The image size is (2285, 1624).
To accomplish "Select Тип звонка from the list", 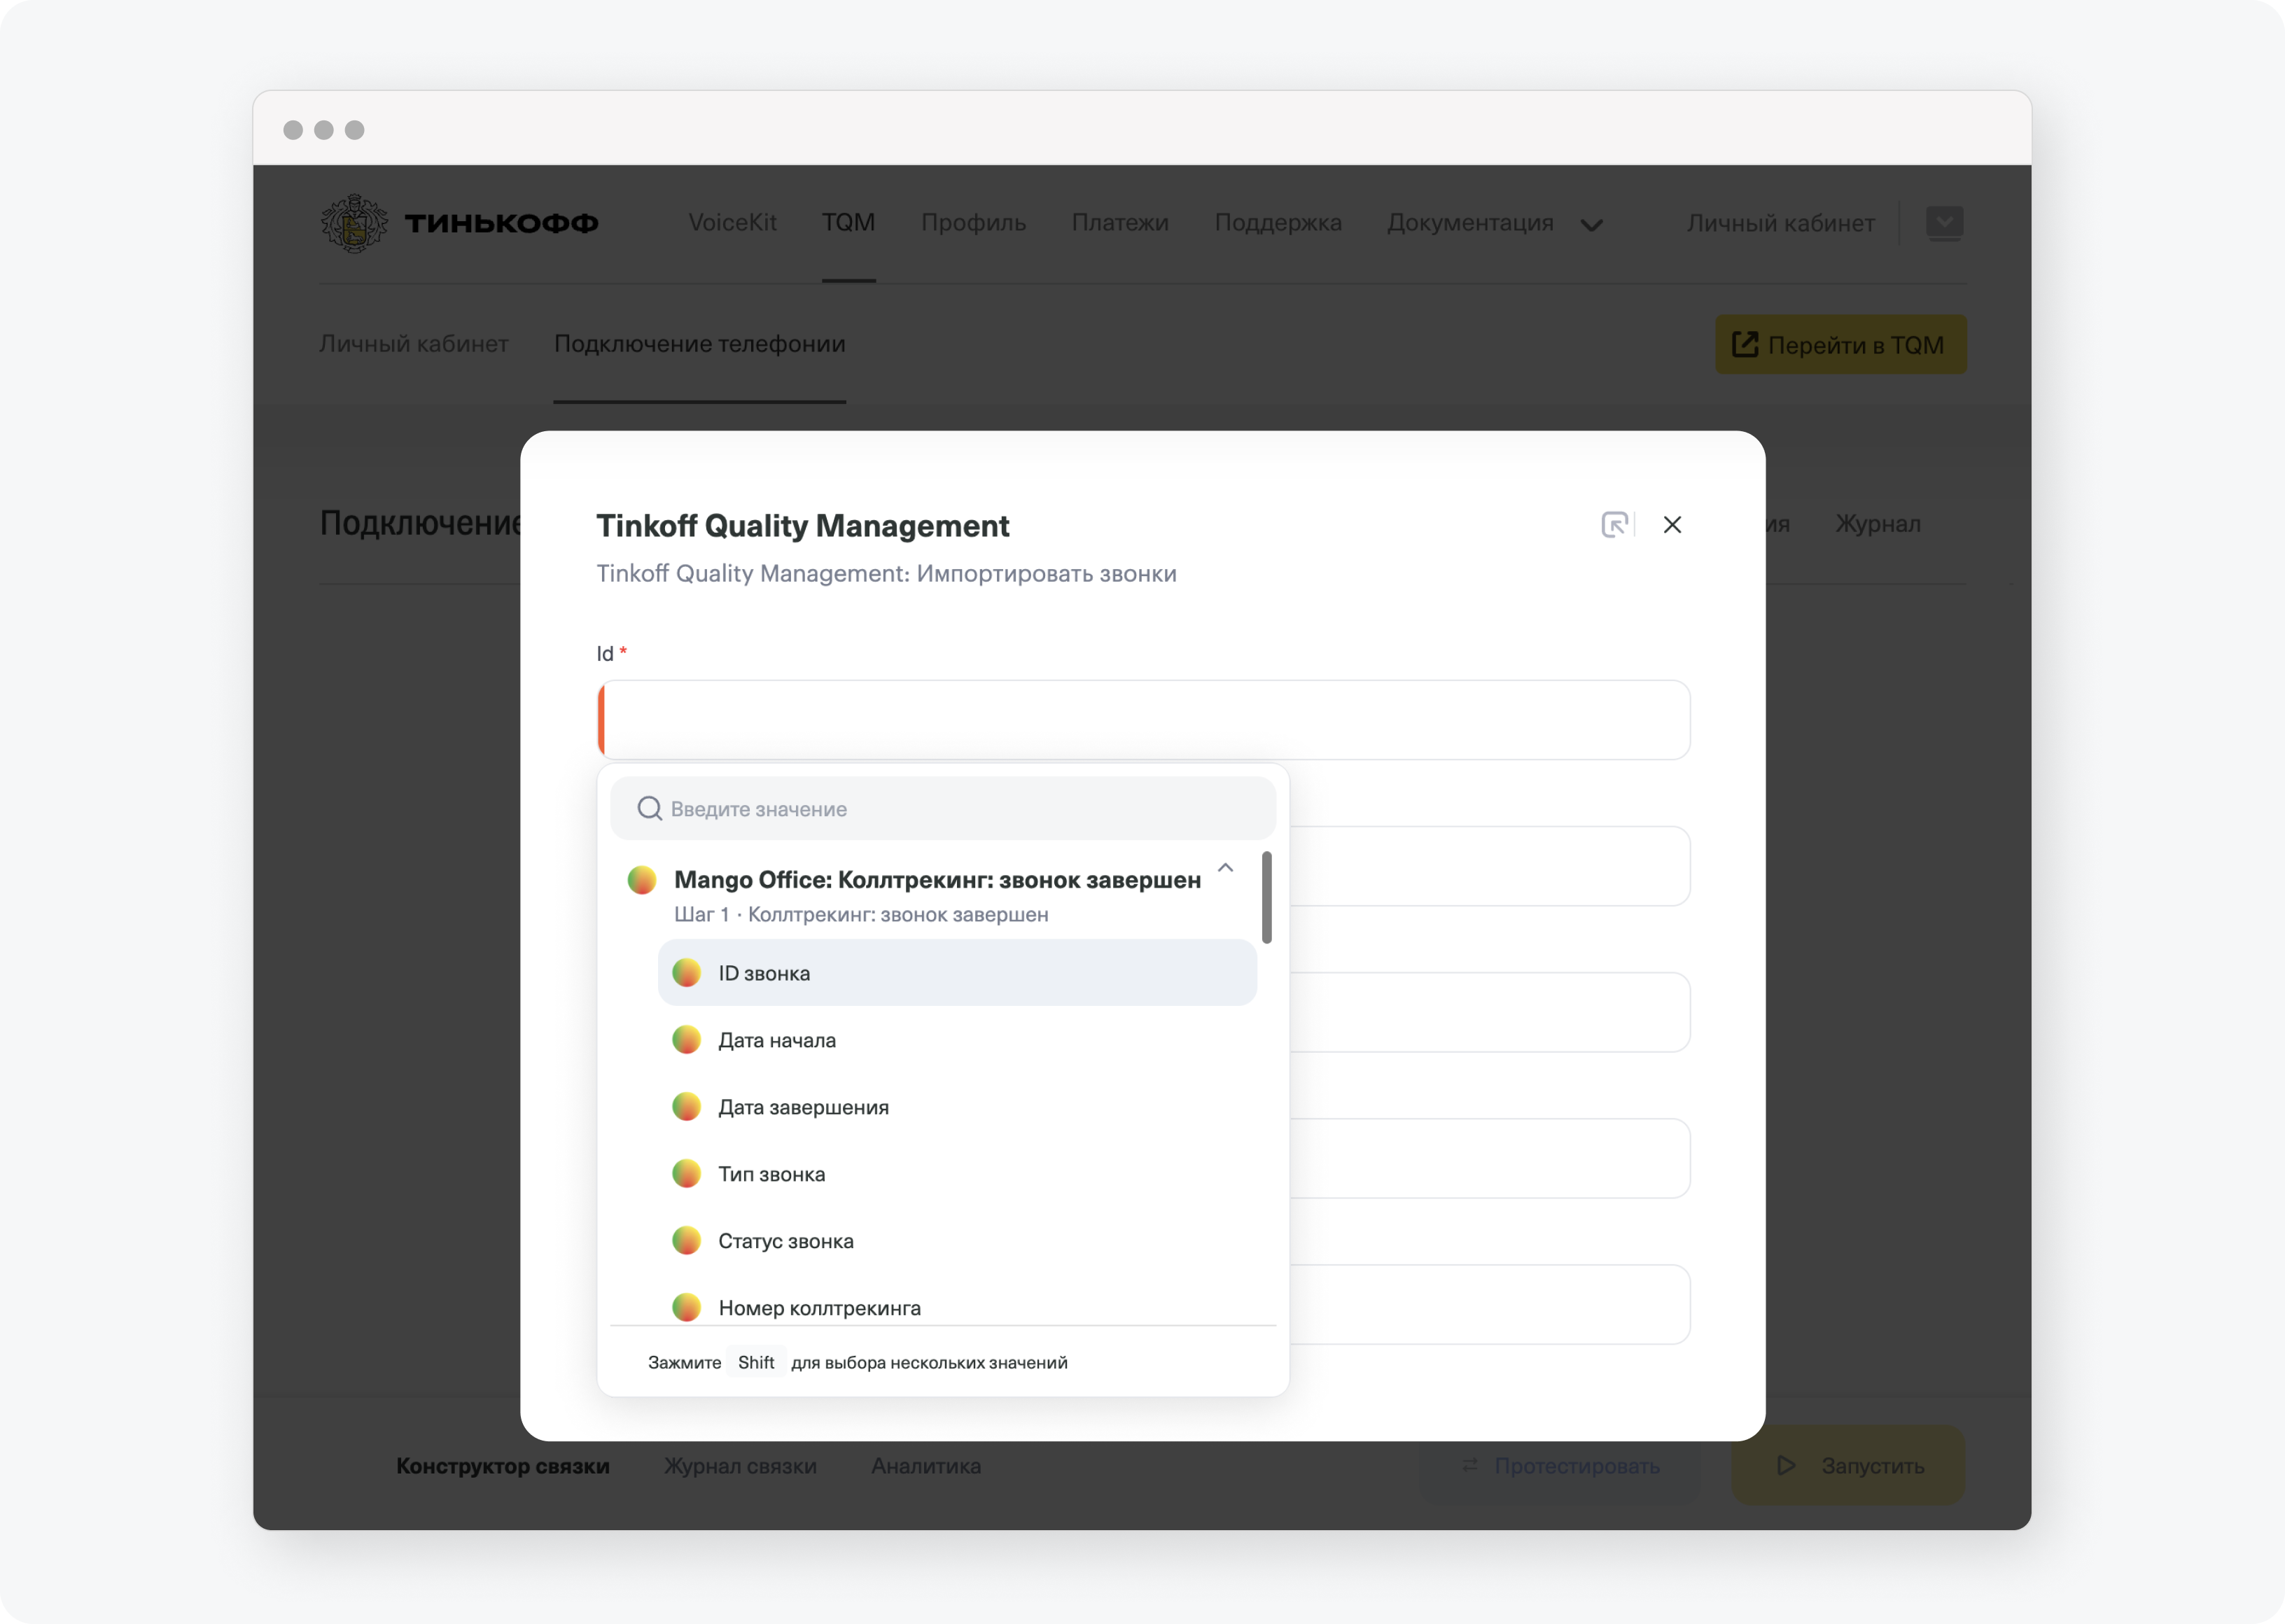I will [956, 1174].
